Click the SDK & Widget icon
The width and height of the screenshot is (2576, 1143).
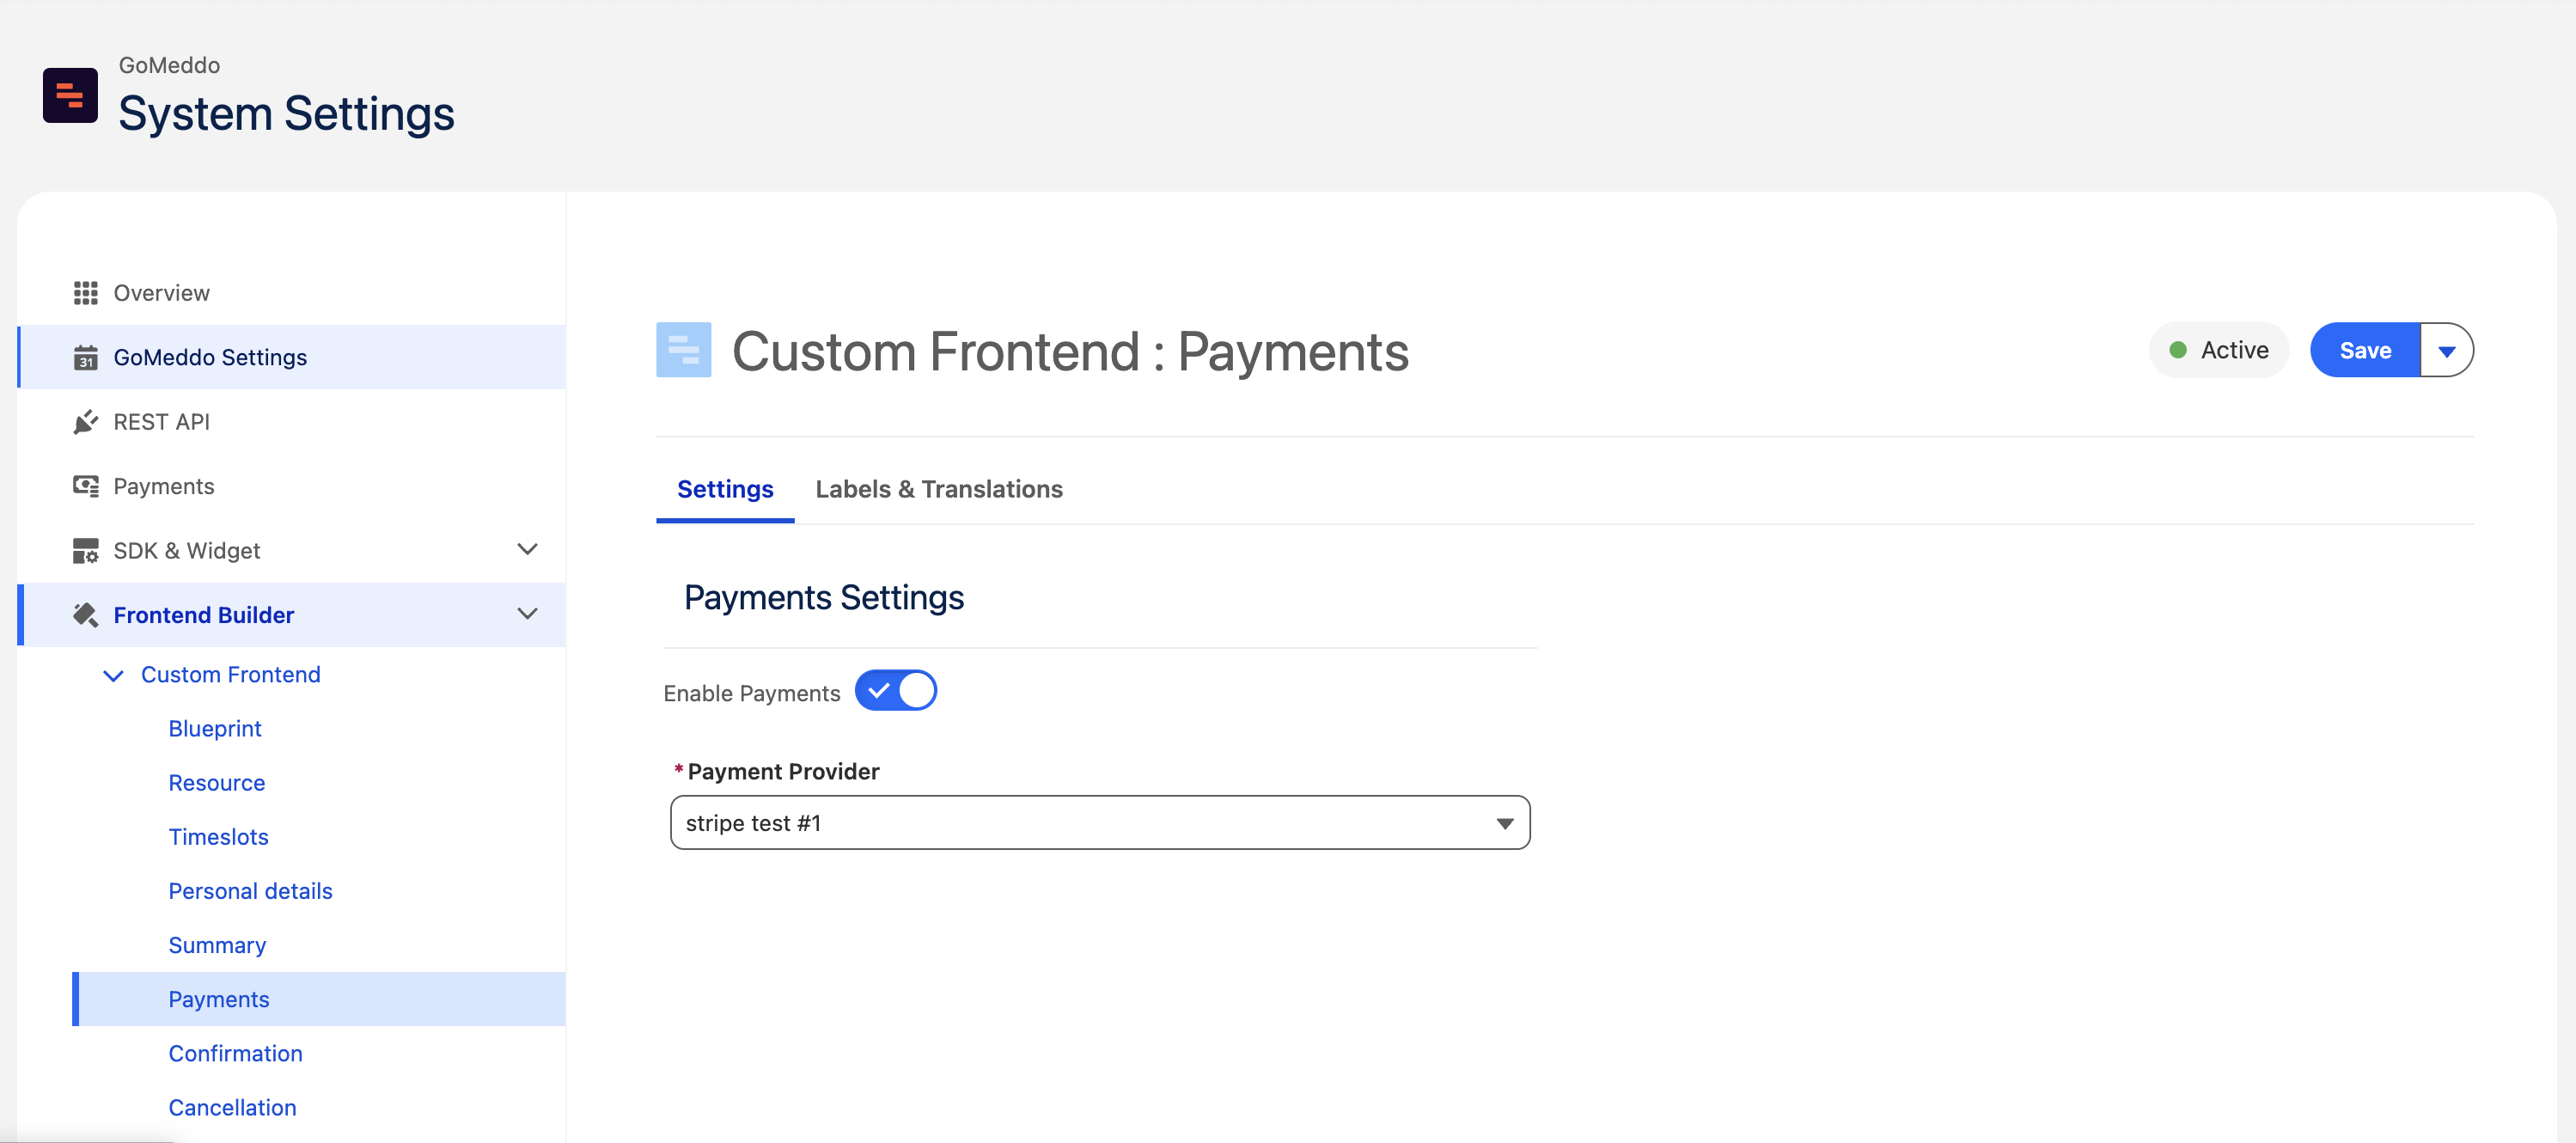(86, 551)
